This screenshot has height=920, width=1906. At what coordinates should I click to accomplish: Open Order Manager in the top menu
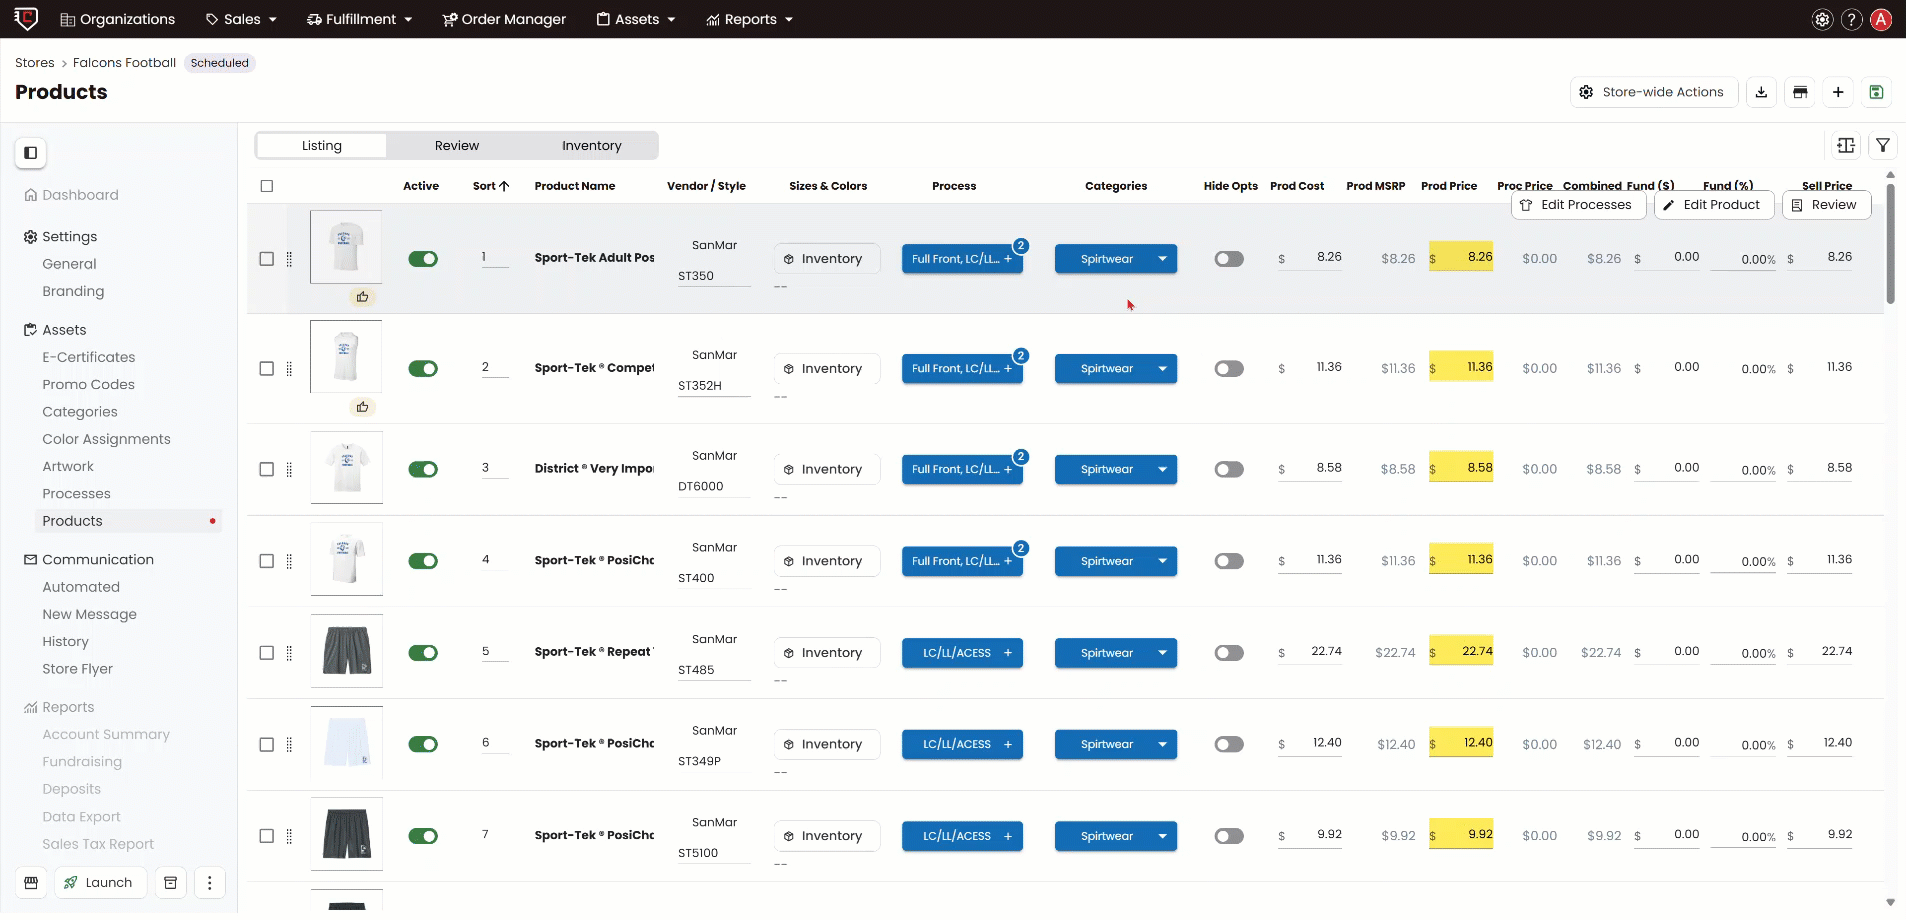click(x=504, y=19)
